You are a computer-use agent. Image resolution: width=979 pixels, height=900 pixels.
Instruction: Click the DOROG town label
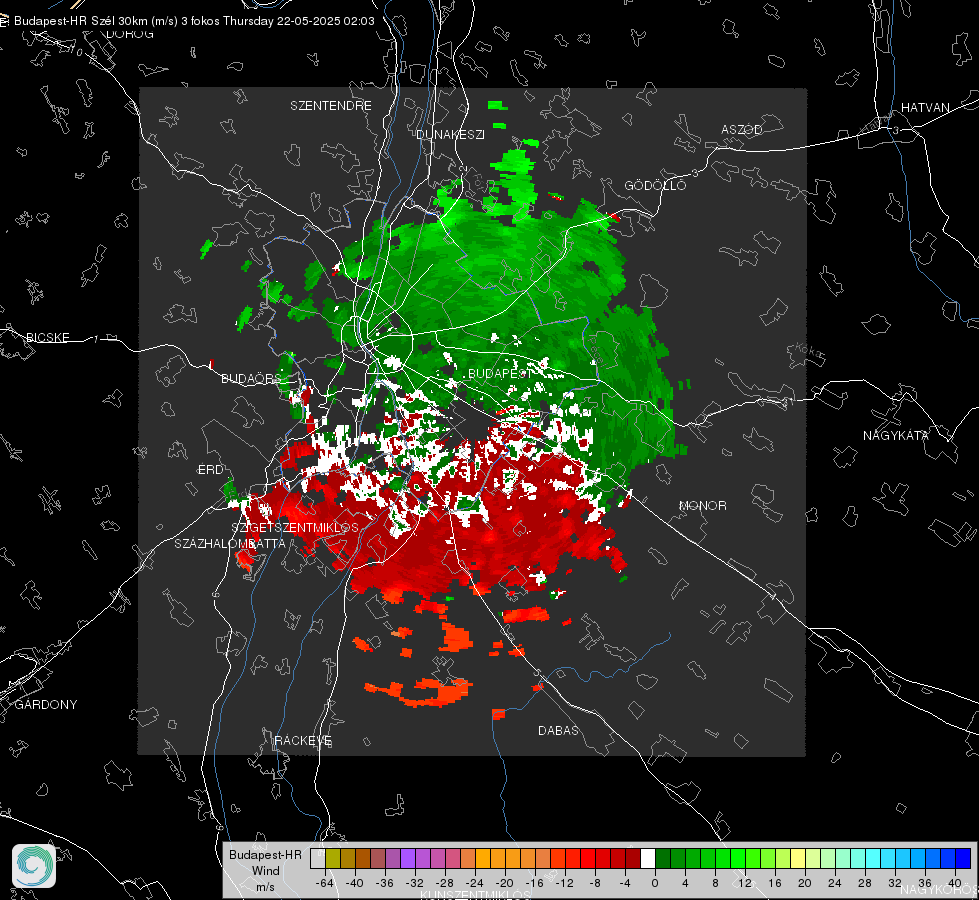[130, 34]
